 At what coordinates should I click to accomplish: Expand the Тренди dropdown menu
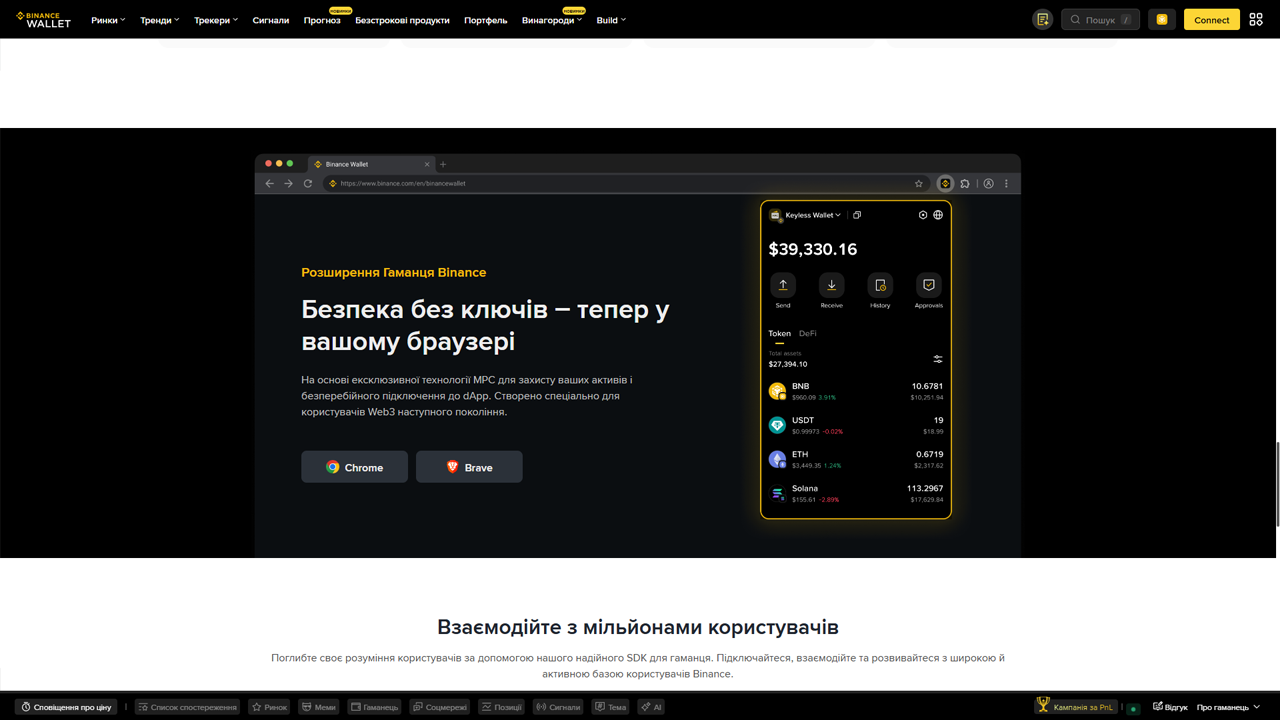click(160, 20)
